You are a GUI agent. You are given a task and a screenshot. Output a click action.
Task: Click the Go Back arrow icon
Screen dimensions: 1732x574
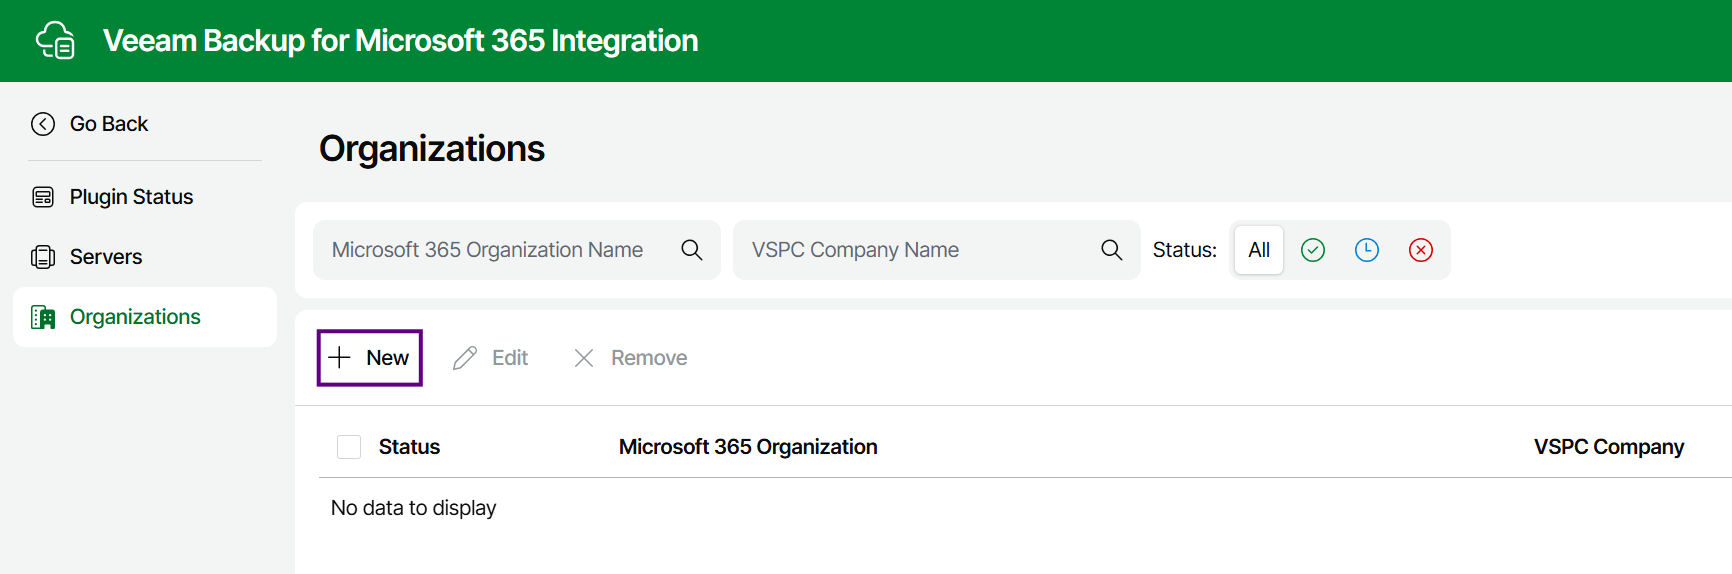click(43, 124)
